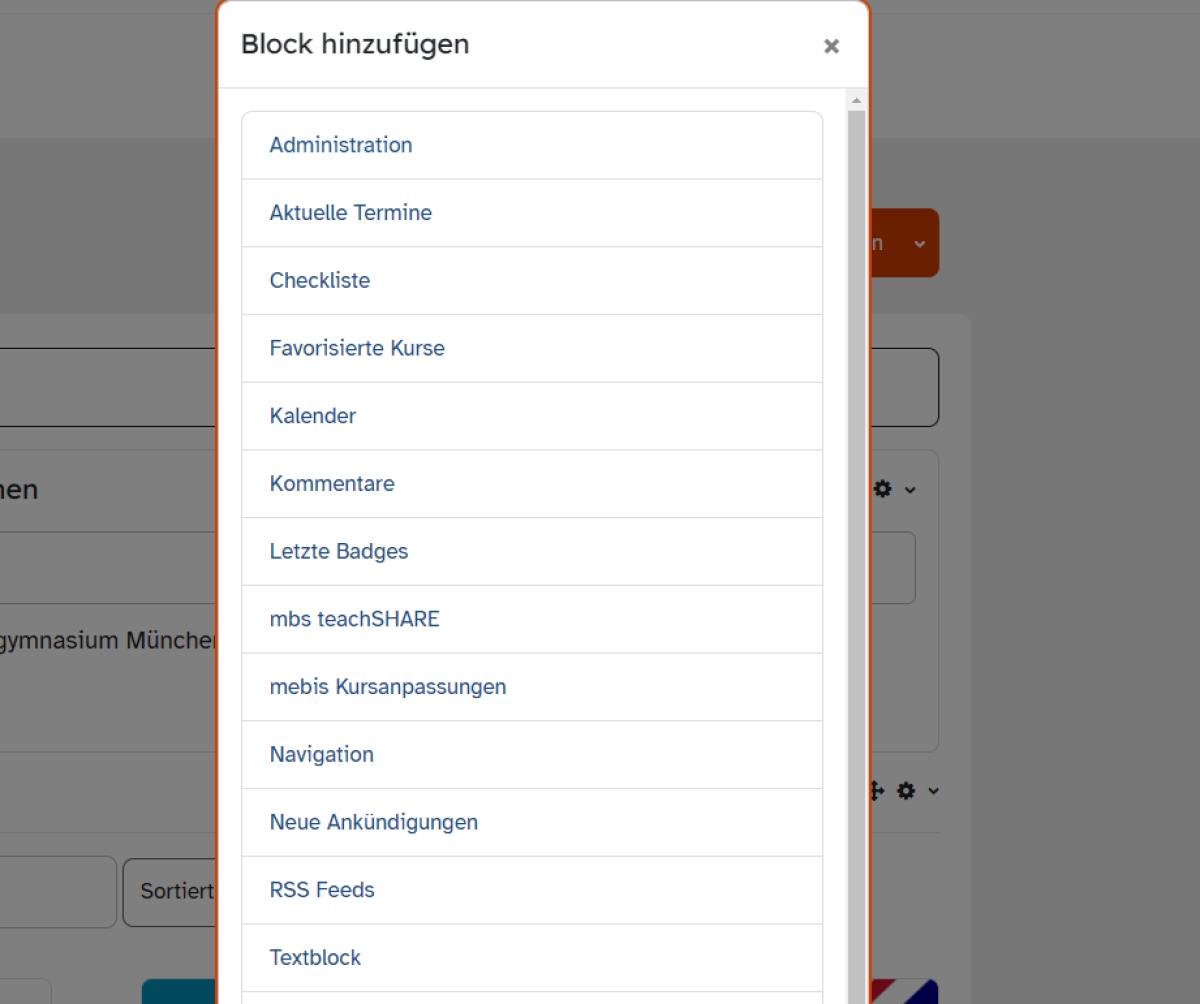Select Neue Ankündigungen block
The width and height of the screenshot is (1200, 1004).
click(x=532, y=822)
